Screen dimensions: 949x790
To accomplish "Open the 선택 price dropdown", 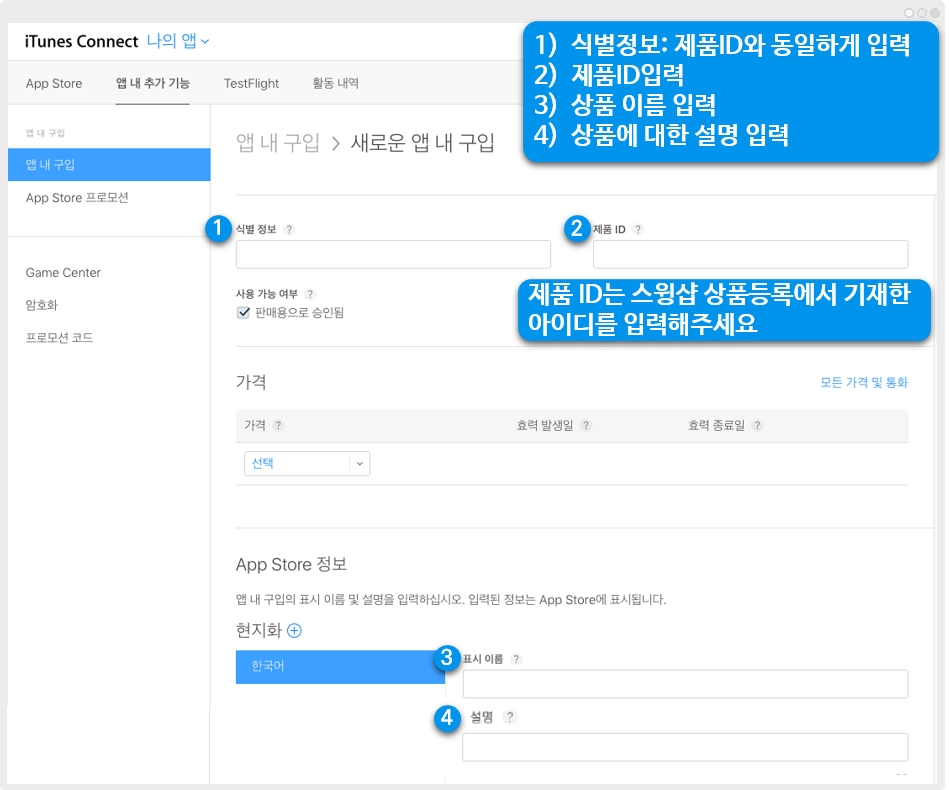I will [x=307, y=464].
